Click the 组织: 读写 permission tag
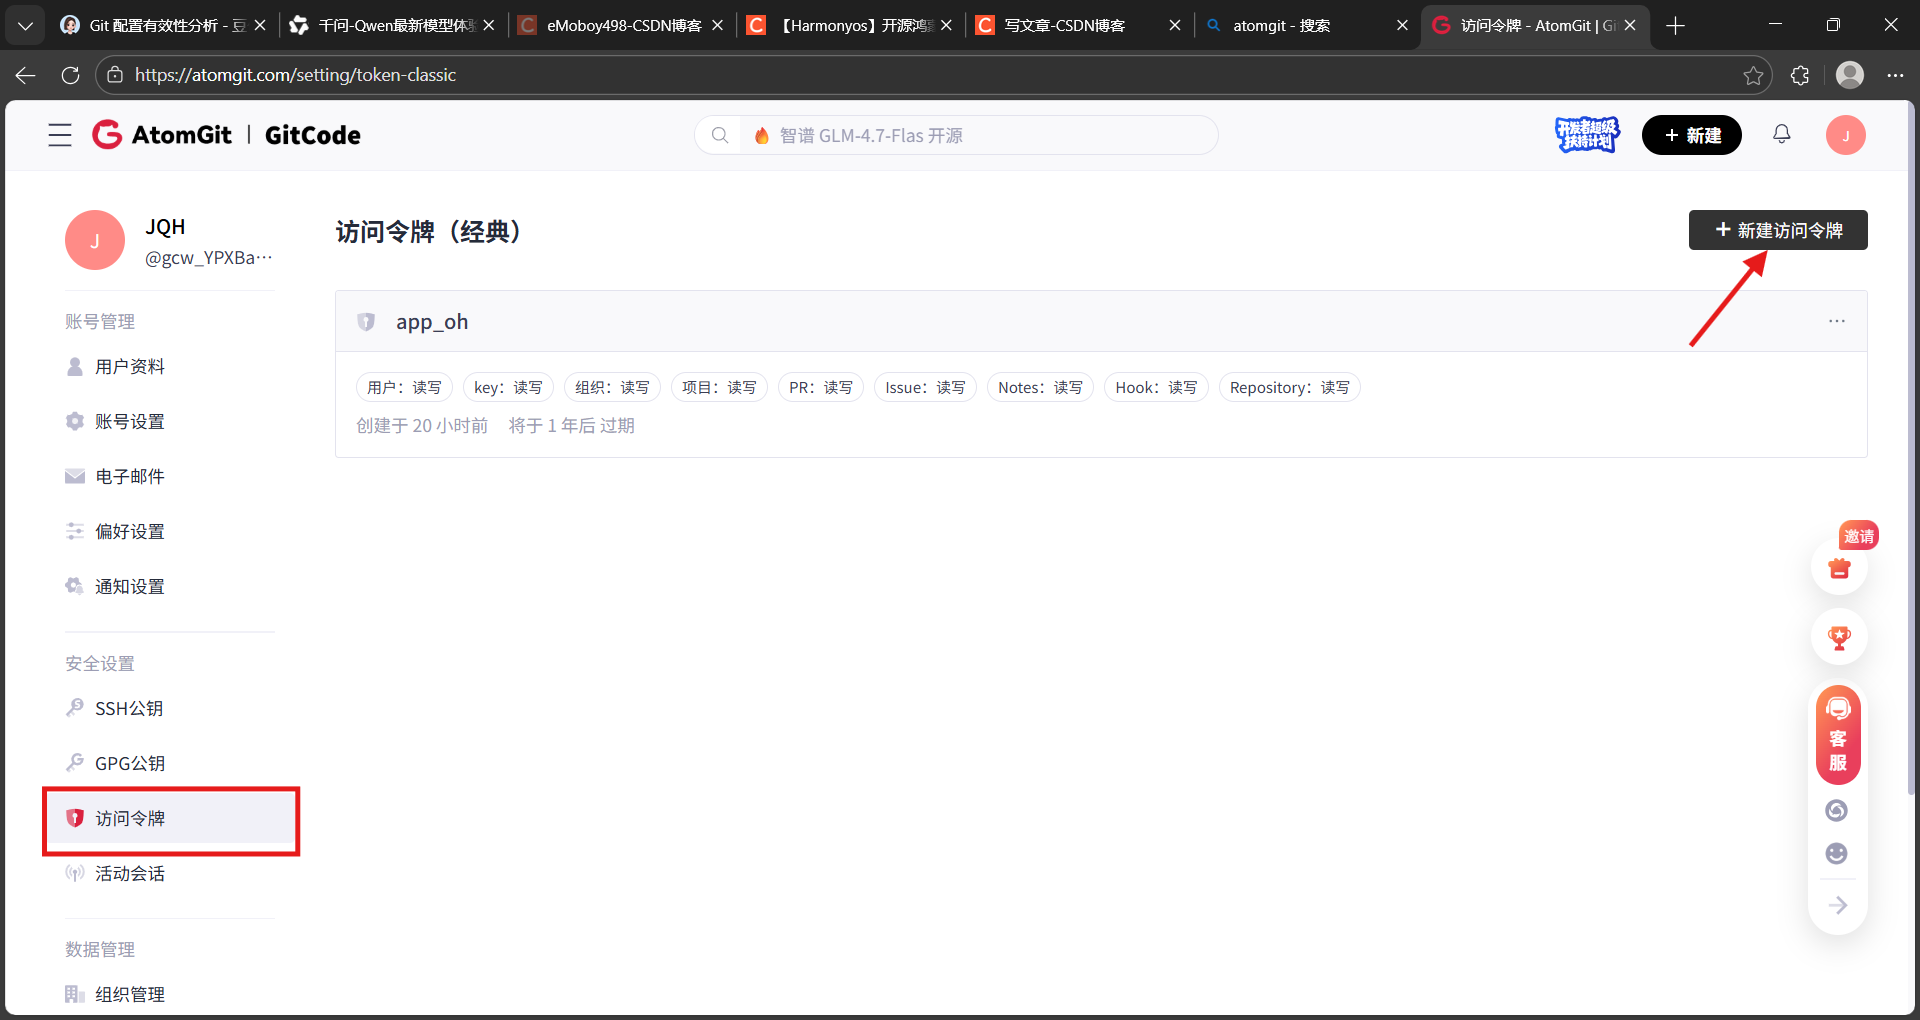 click(x=612, y=387)
